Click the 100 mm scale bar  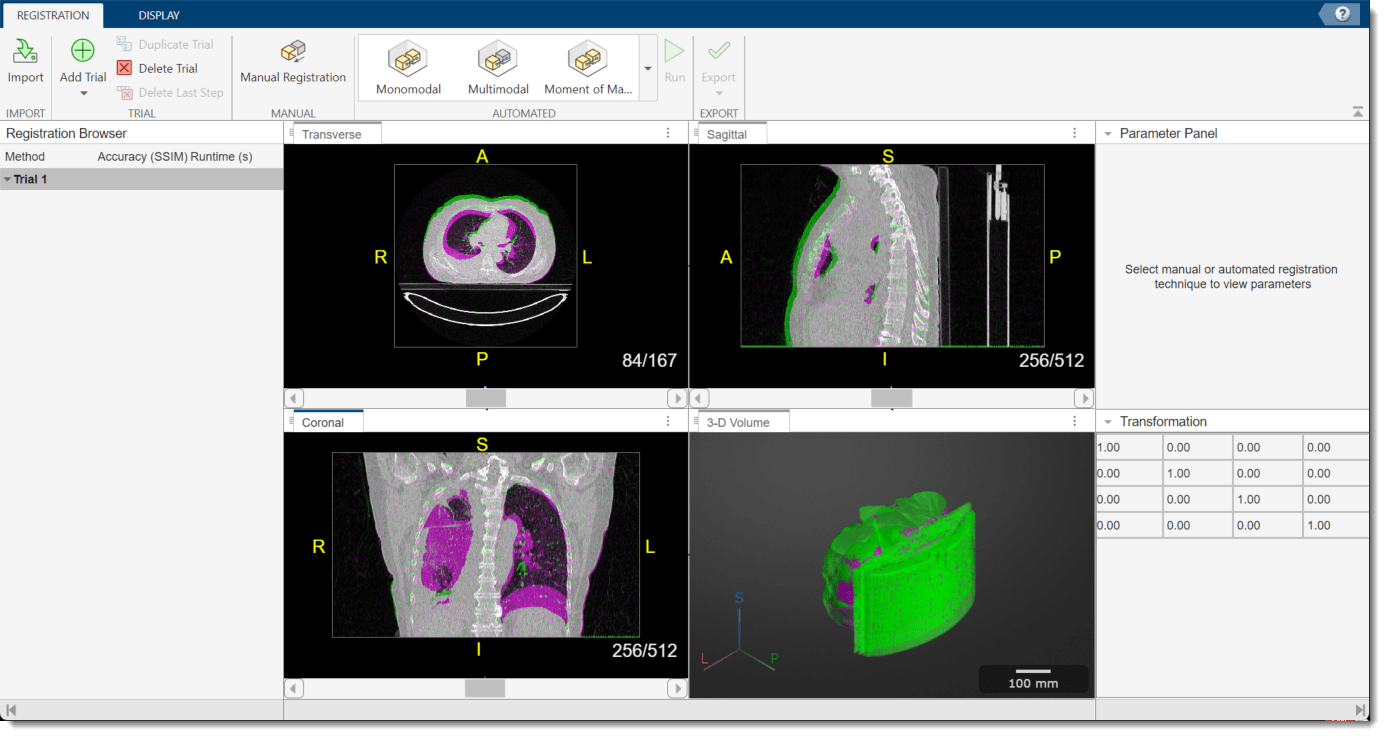[1033, 678]
